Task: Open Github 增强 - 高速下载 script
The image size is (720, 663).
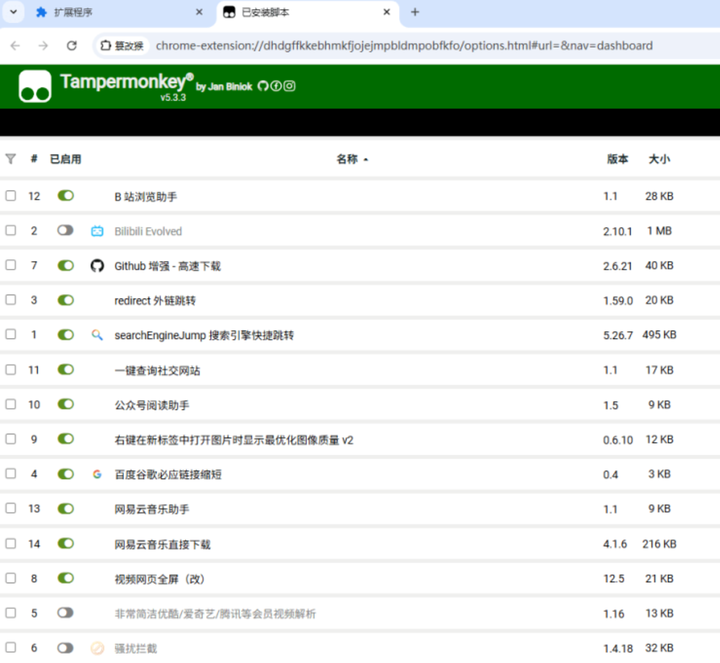Action: [168, 266]
